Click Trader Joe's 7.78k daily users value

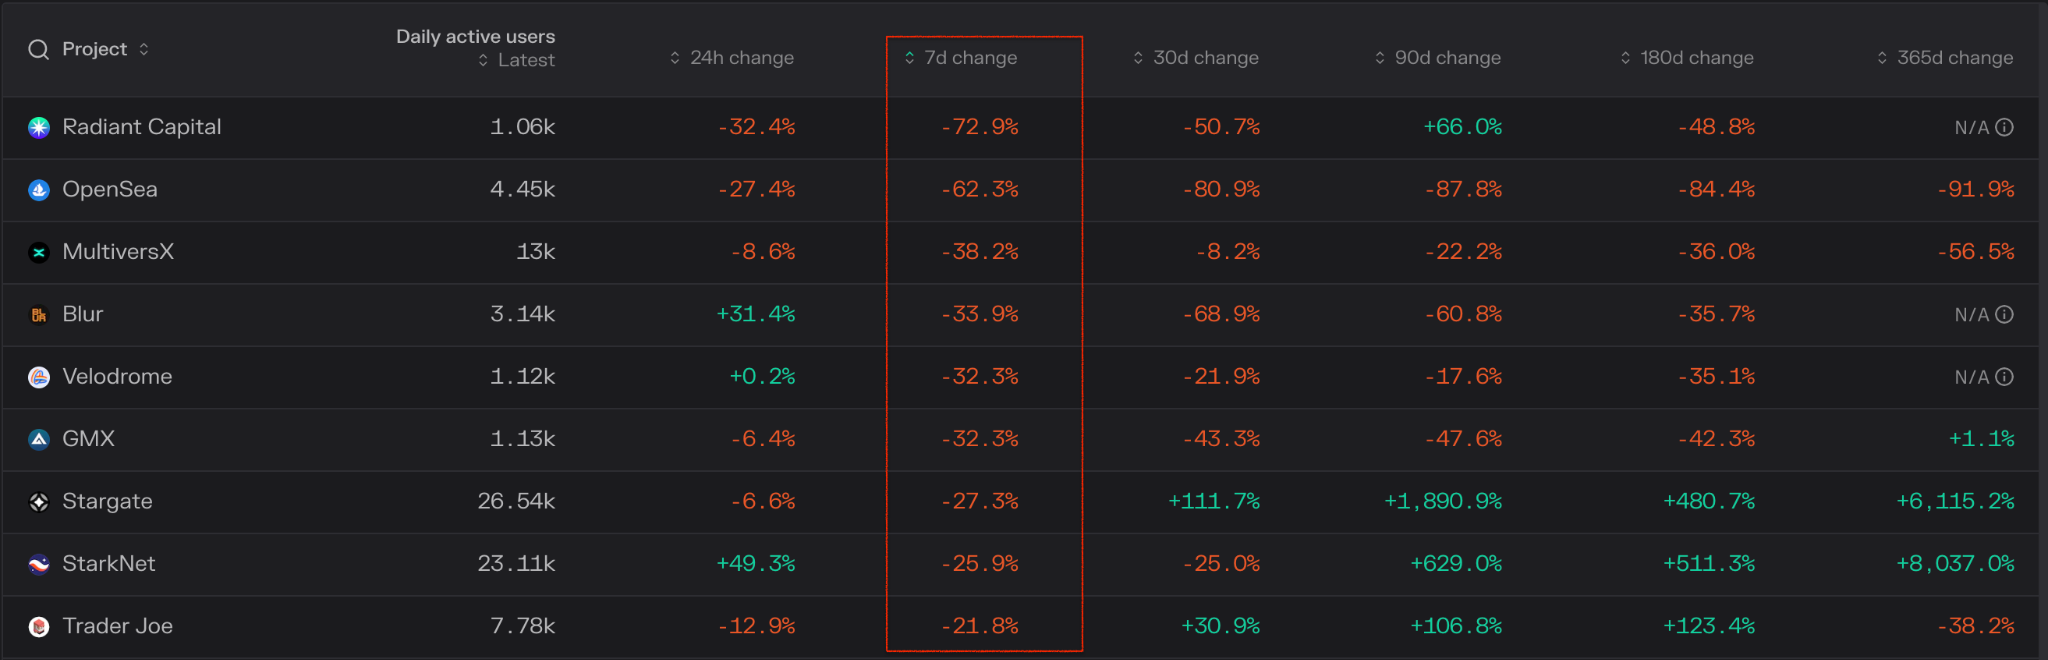[x=522, y=626]
